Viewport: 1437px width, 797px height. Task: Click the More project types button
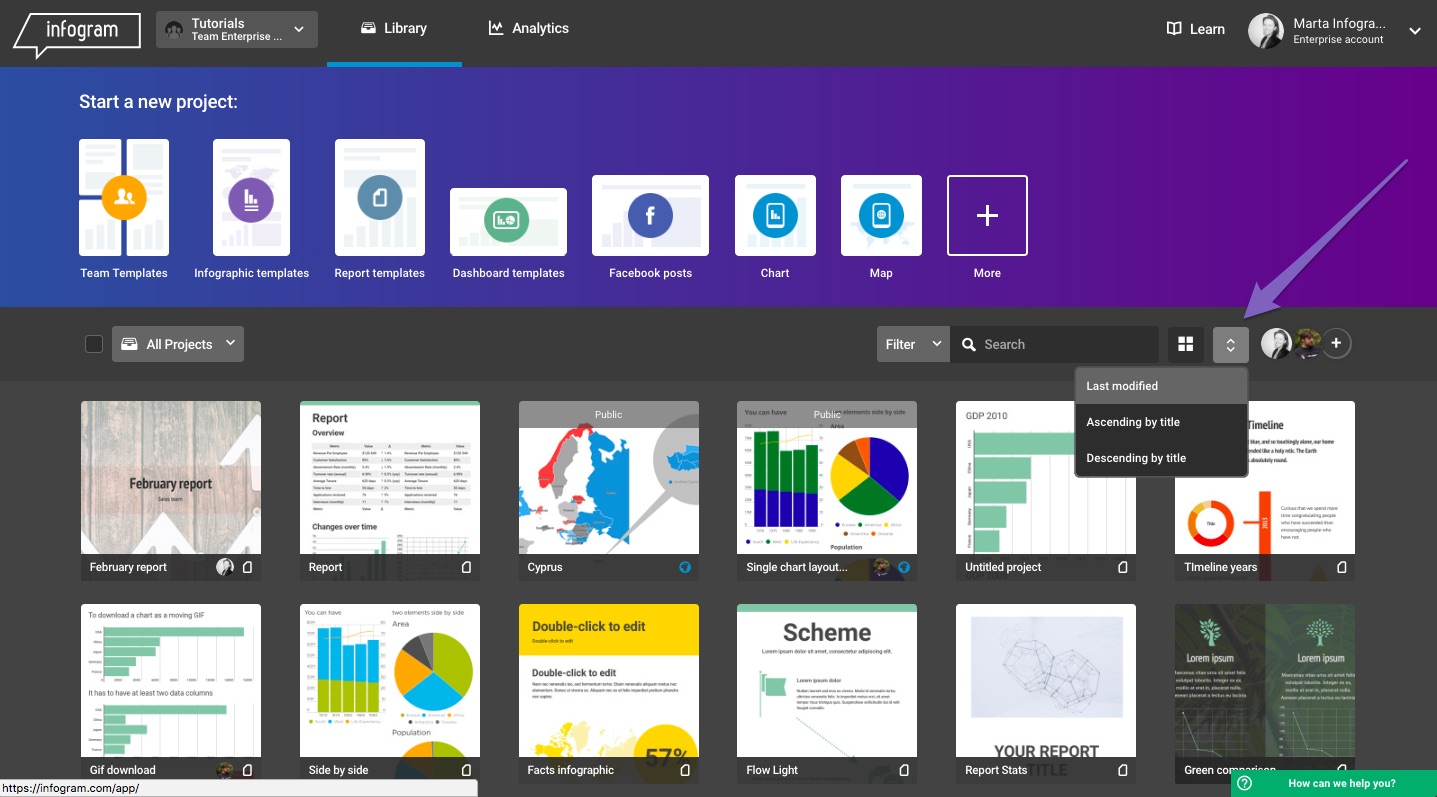(987, 216)
